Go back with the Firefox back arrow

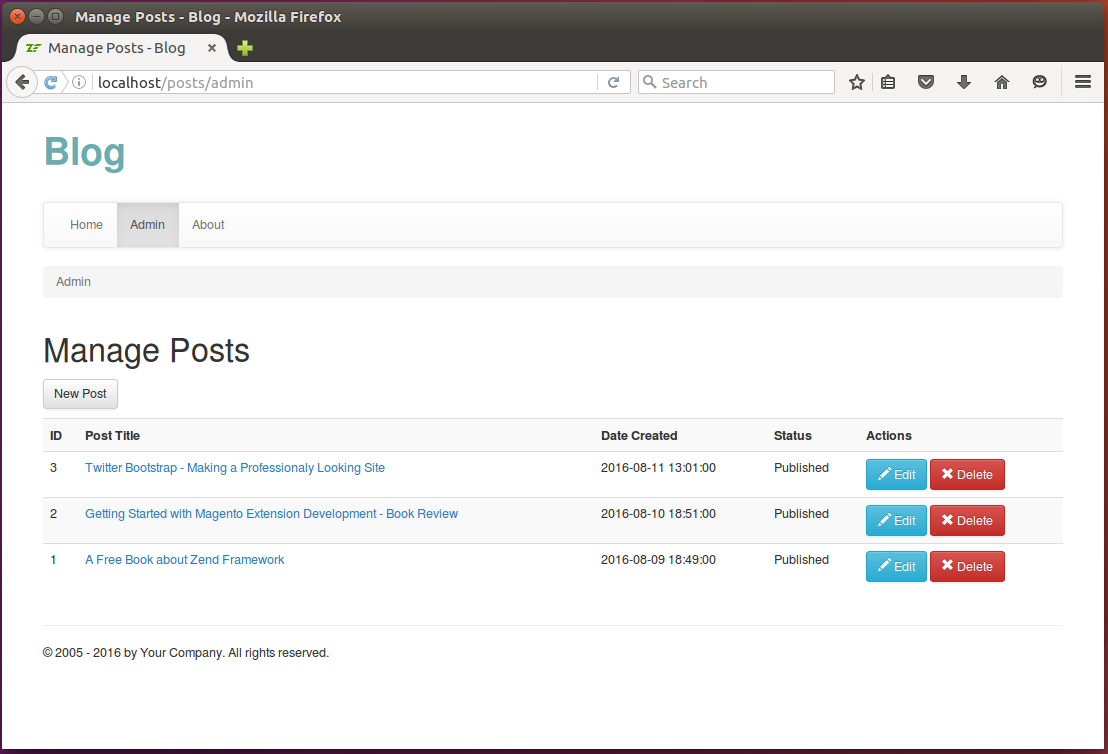(22, 83)
